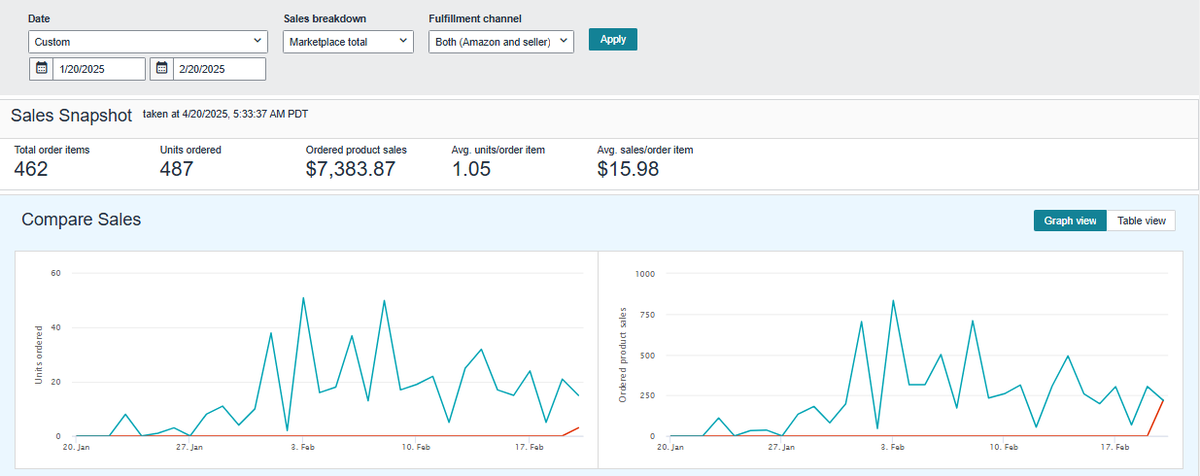This screenshot has height=476, width=1200.
Task: Open the Fulfillment channel dropdown
Action: tap(501, 41)
